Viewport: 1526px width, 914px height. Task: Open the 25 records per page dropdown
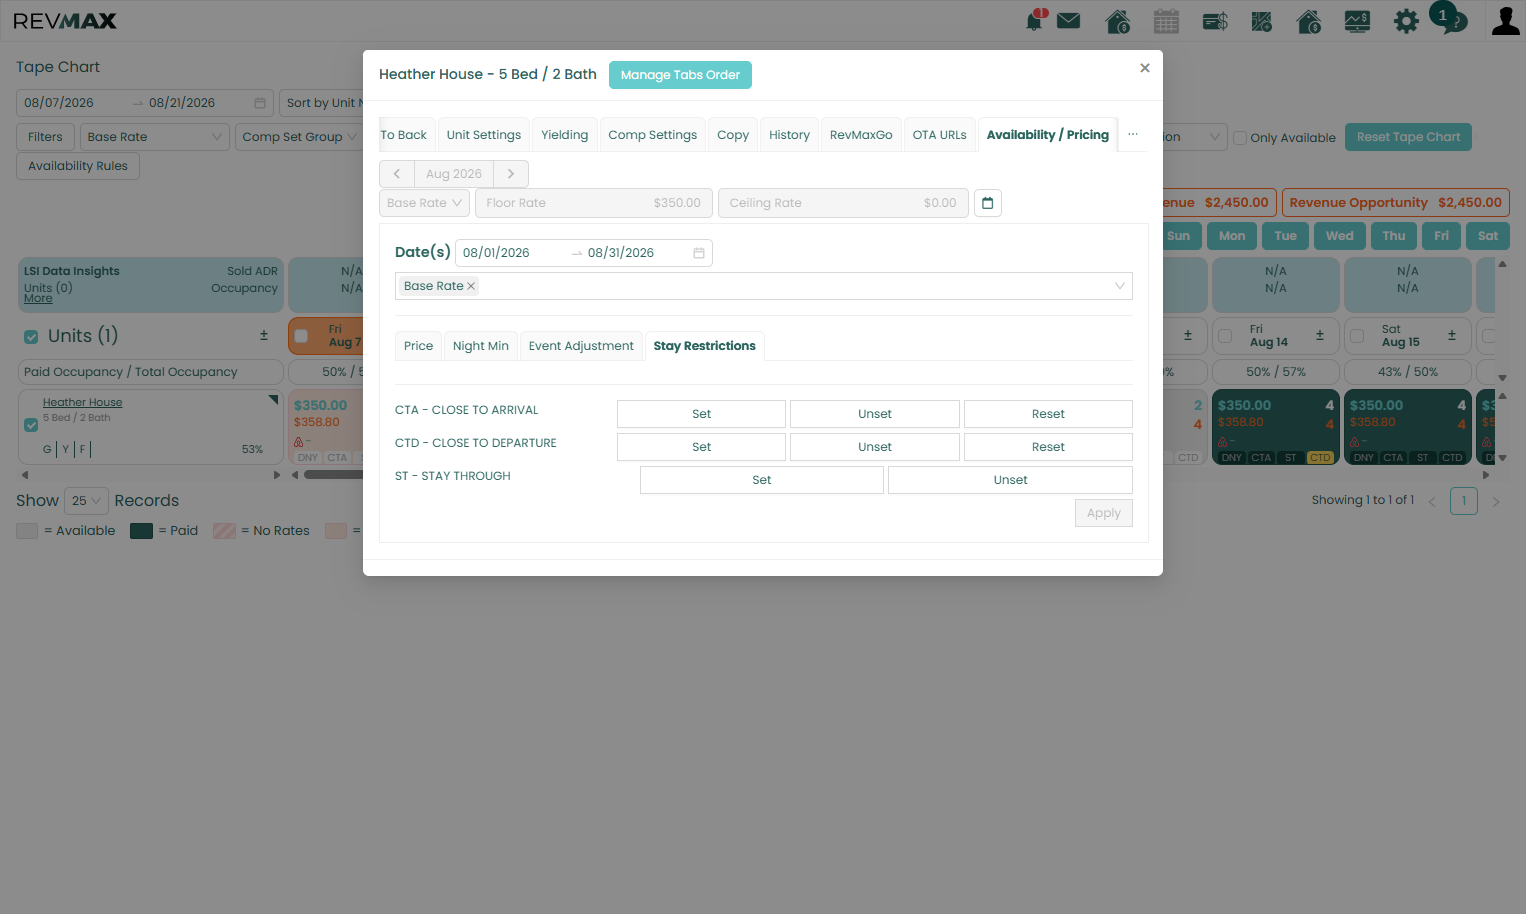(x=86, y=501)
